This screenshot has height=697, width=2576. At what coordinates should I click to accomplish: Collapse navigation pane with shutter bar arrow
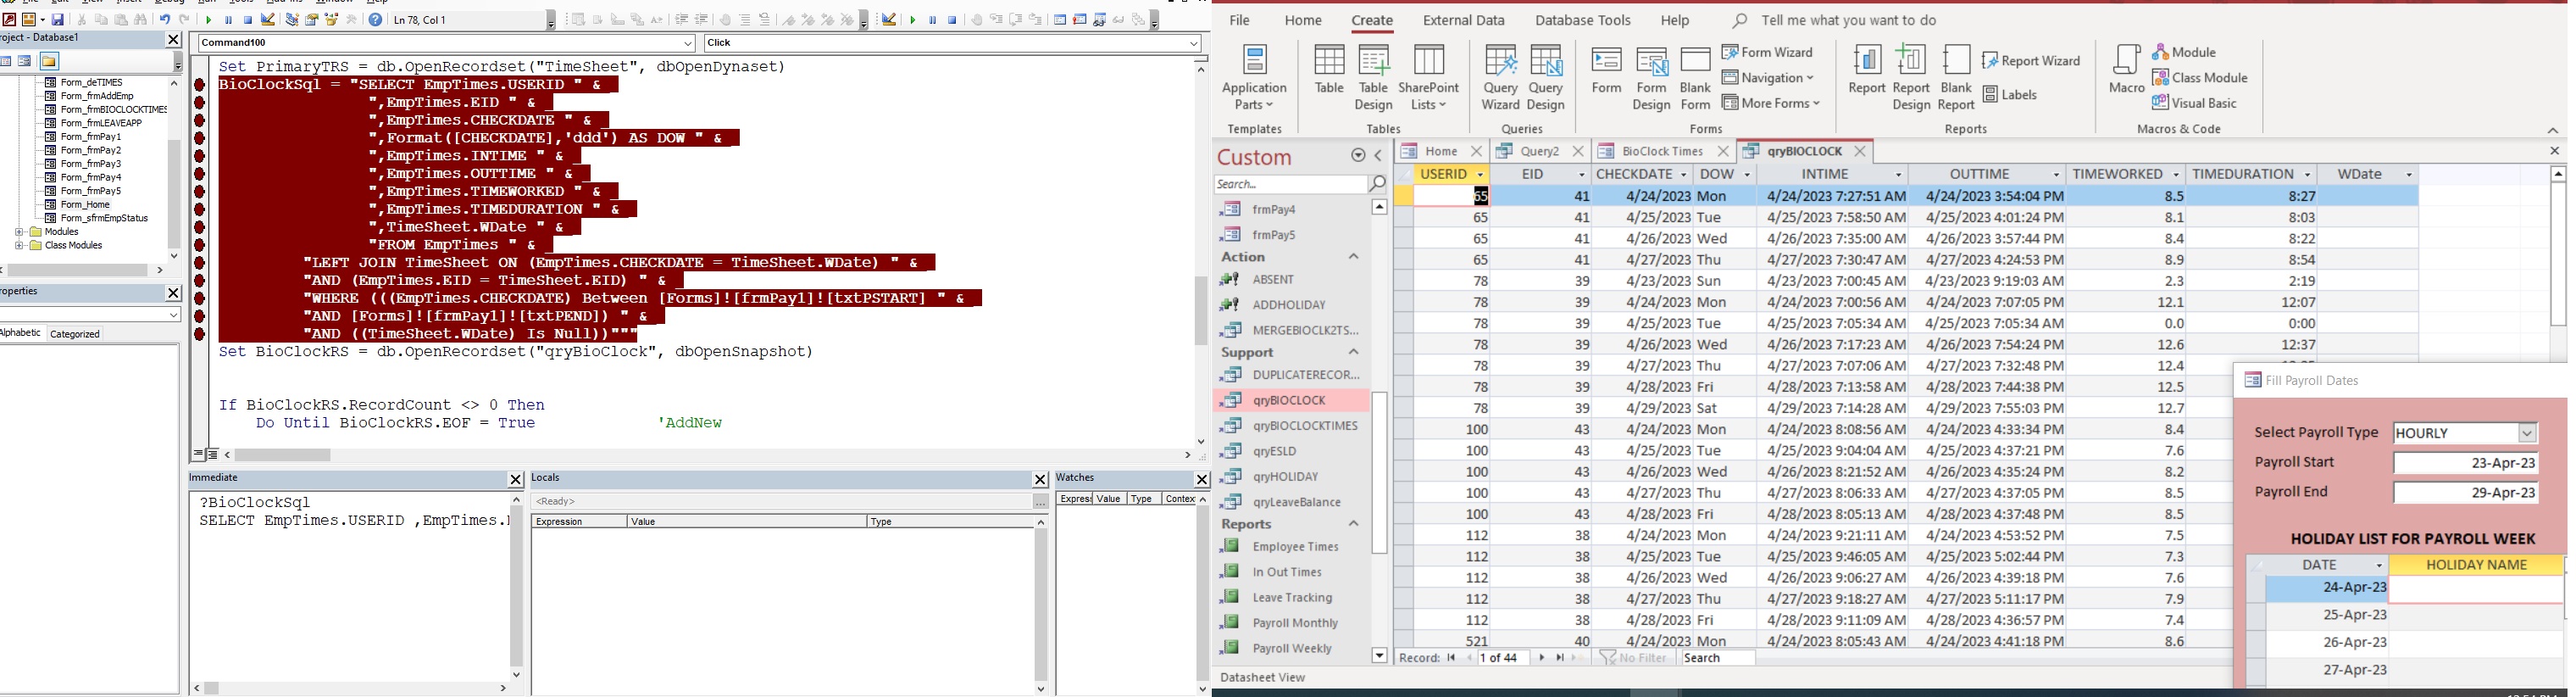(x=1379, y=156)
